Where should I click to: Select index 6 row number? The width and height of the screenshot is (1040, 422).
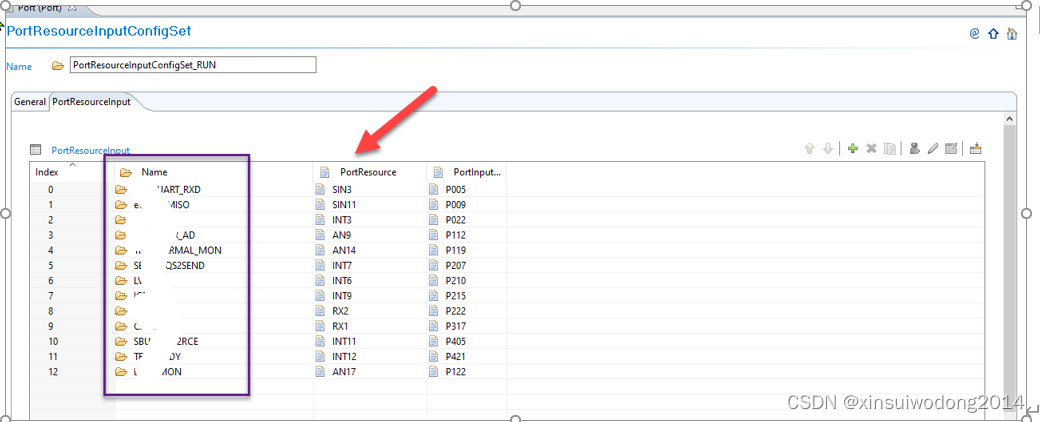[x=51, y=281]
